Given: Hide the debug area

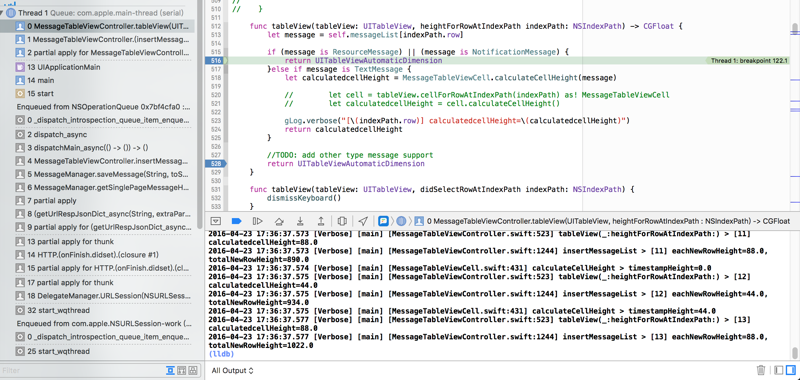Looking at the screenshot, I should 215,221.
